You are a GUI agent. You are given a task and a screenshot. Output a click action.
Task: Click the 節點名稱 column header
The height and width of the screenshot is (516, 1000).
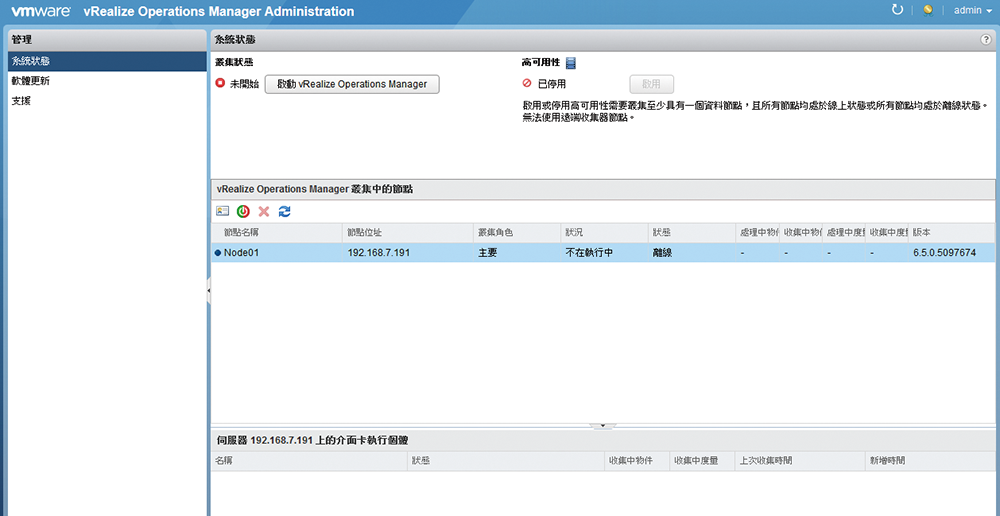pos(277,233)
